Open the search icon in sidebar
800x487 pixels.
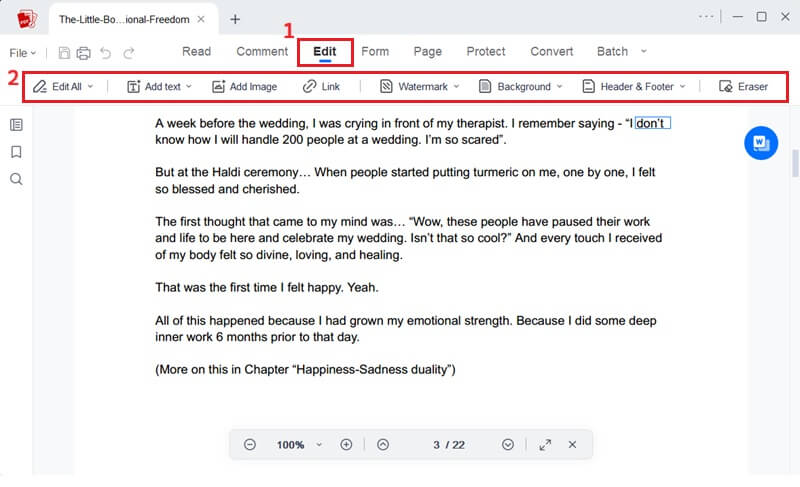pyautogui.click(x=16, y=179)
